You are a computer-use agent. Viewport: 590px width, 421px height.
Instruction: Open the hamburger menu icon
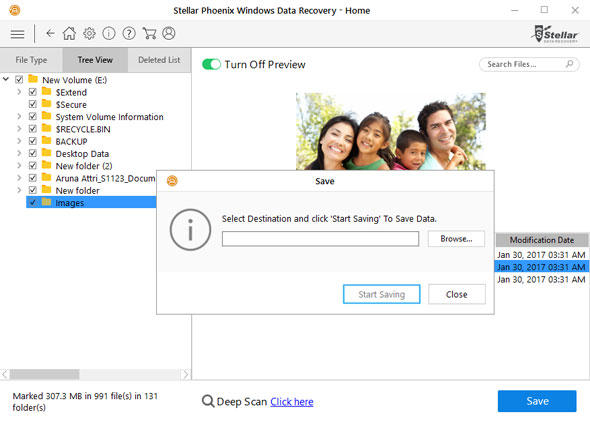point(17,34)
